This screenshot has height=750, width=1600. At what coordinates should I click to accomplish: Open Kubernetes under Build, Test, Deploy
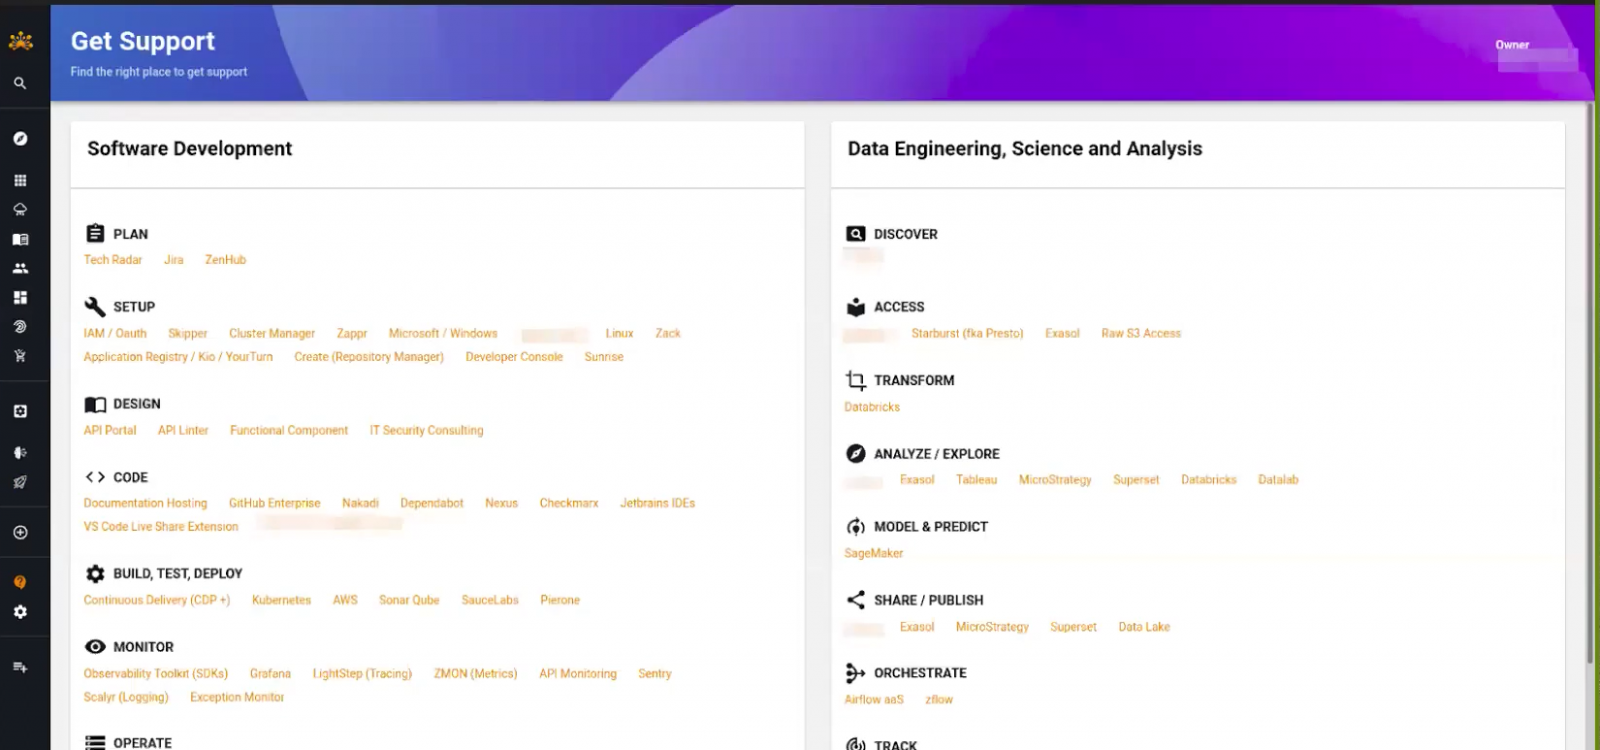point(281,601)
